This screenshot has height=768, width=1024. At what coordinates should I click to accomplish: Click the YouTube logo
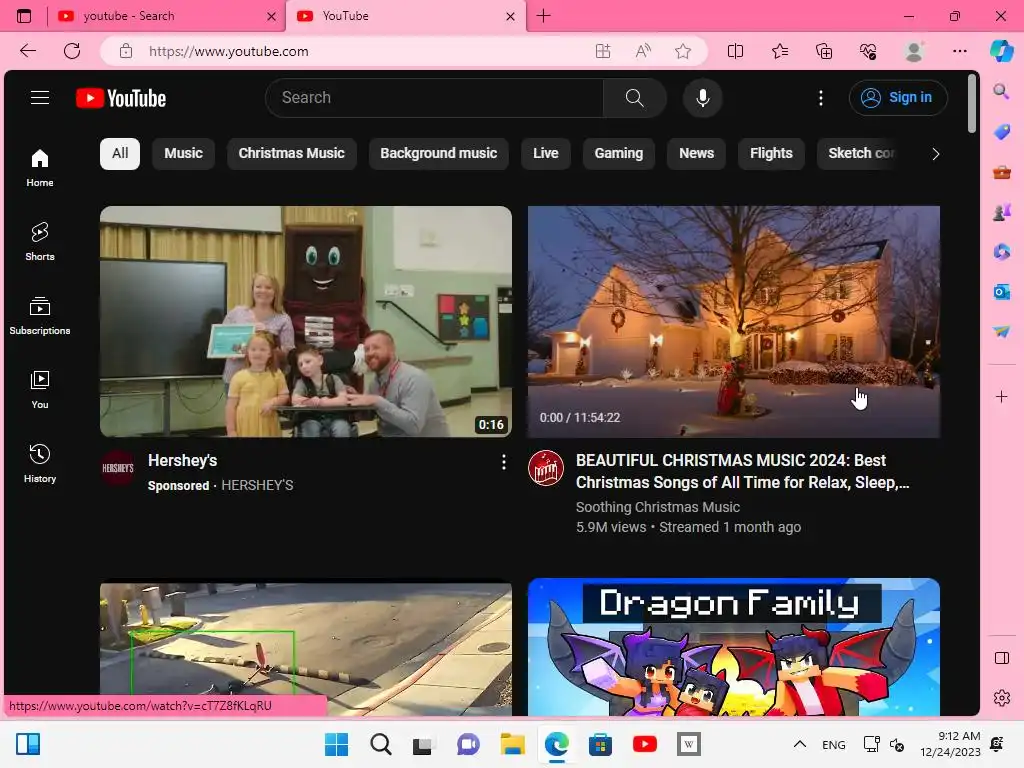[x=121, y=98]
